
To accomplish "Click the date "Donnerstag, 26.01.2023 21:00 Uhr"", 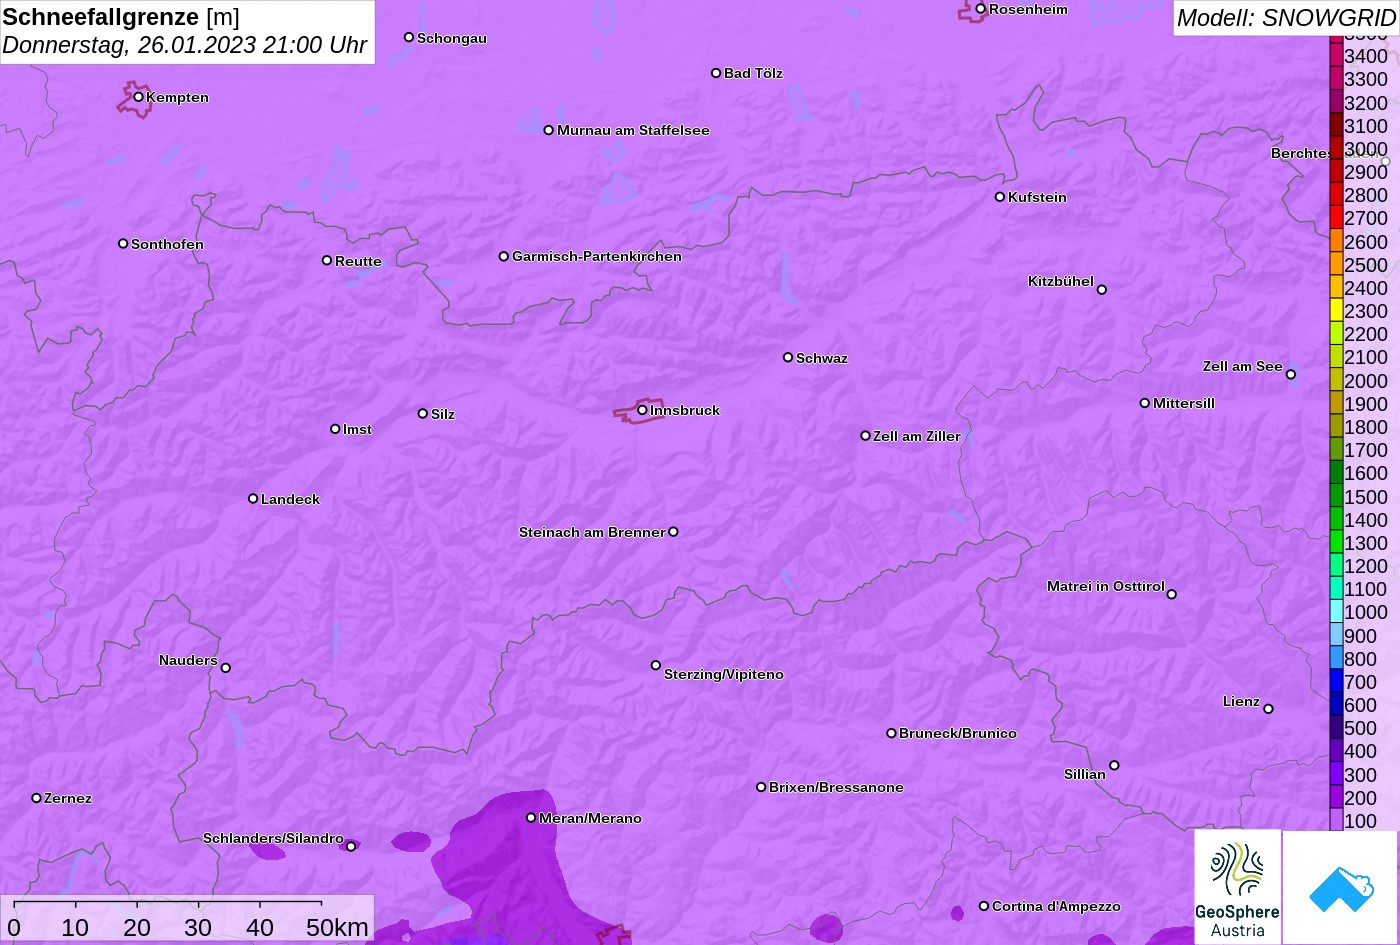I will 185,46.
